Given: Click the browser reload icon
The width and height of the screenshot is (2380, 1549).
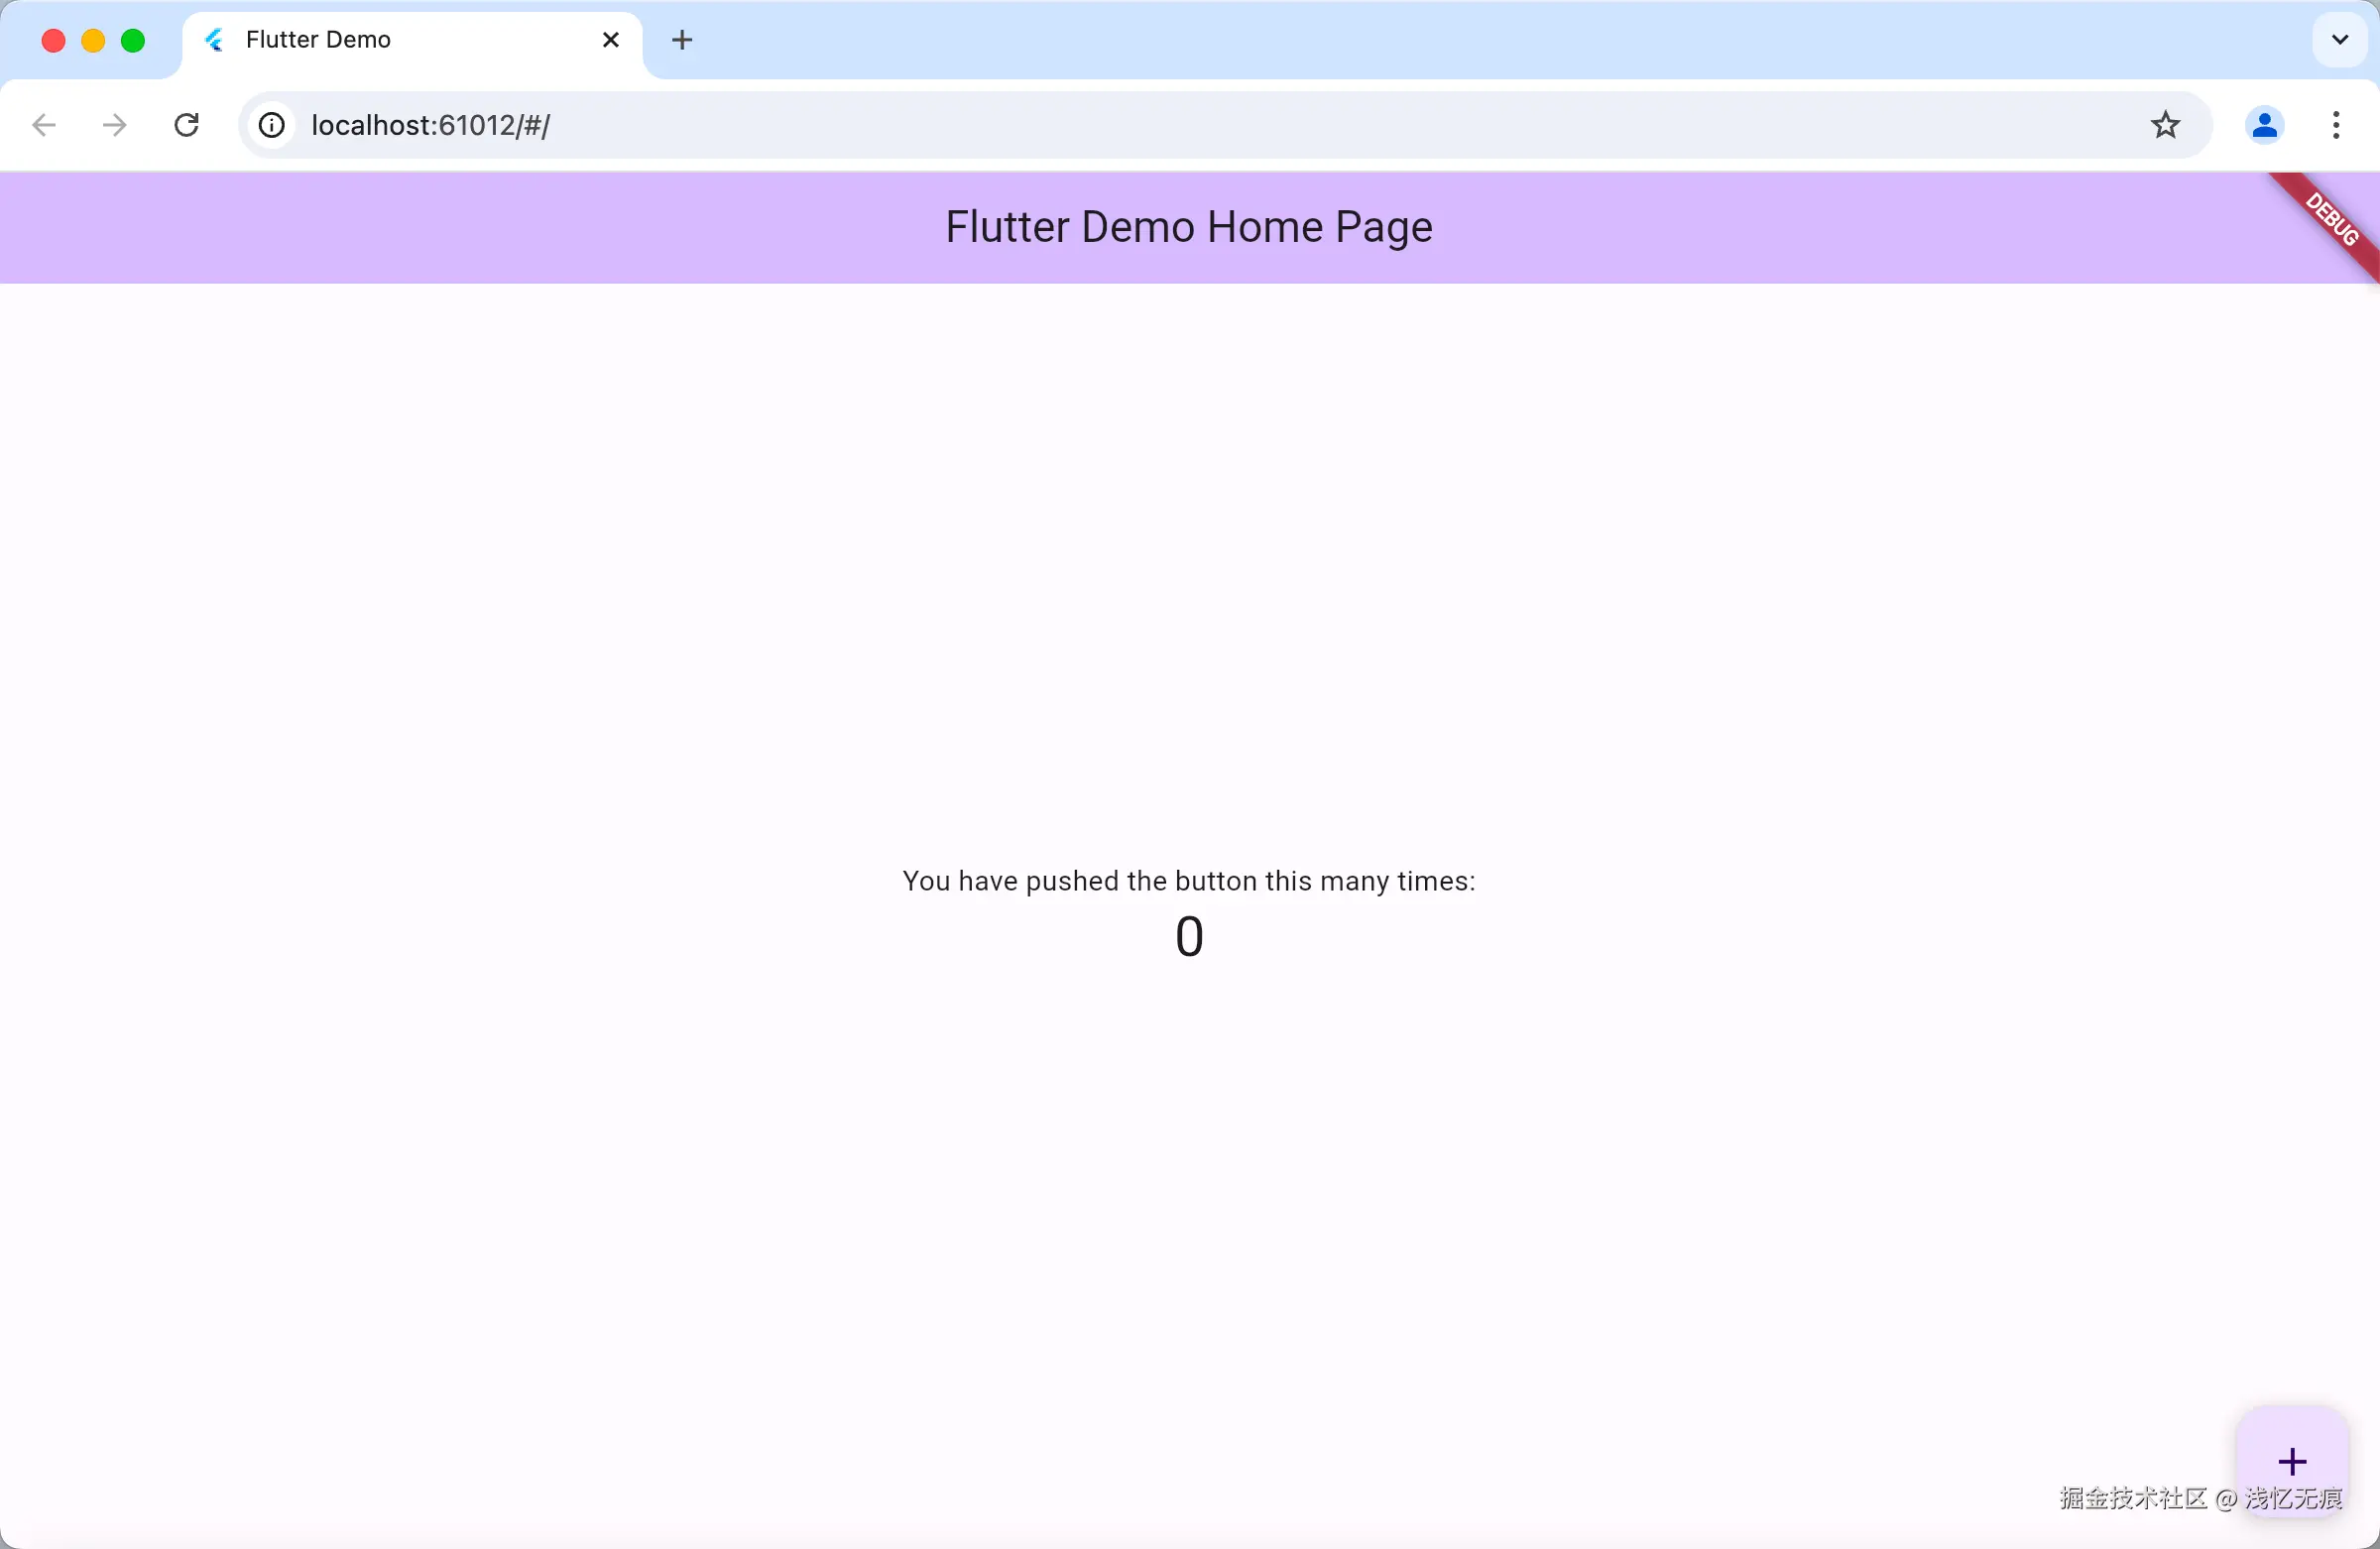Looking at the screenshot, I should point(187,125).
